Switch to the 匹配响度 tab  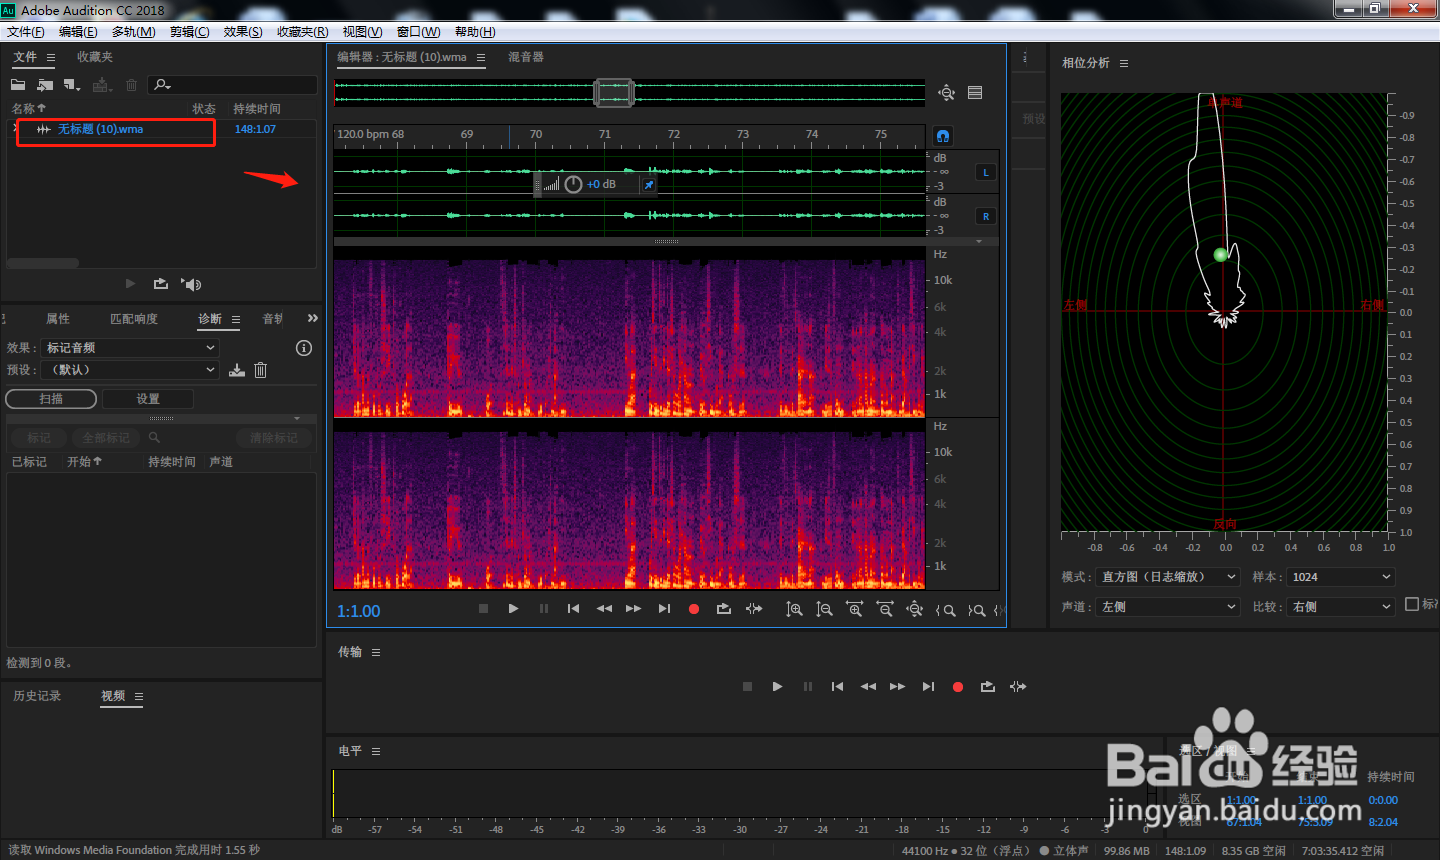(134, 319)
